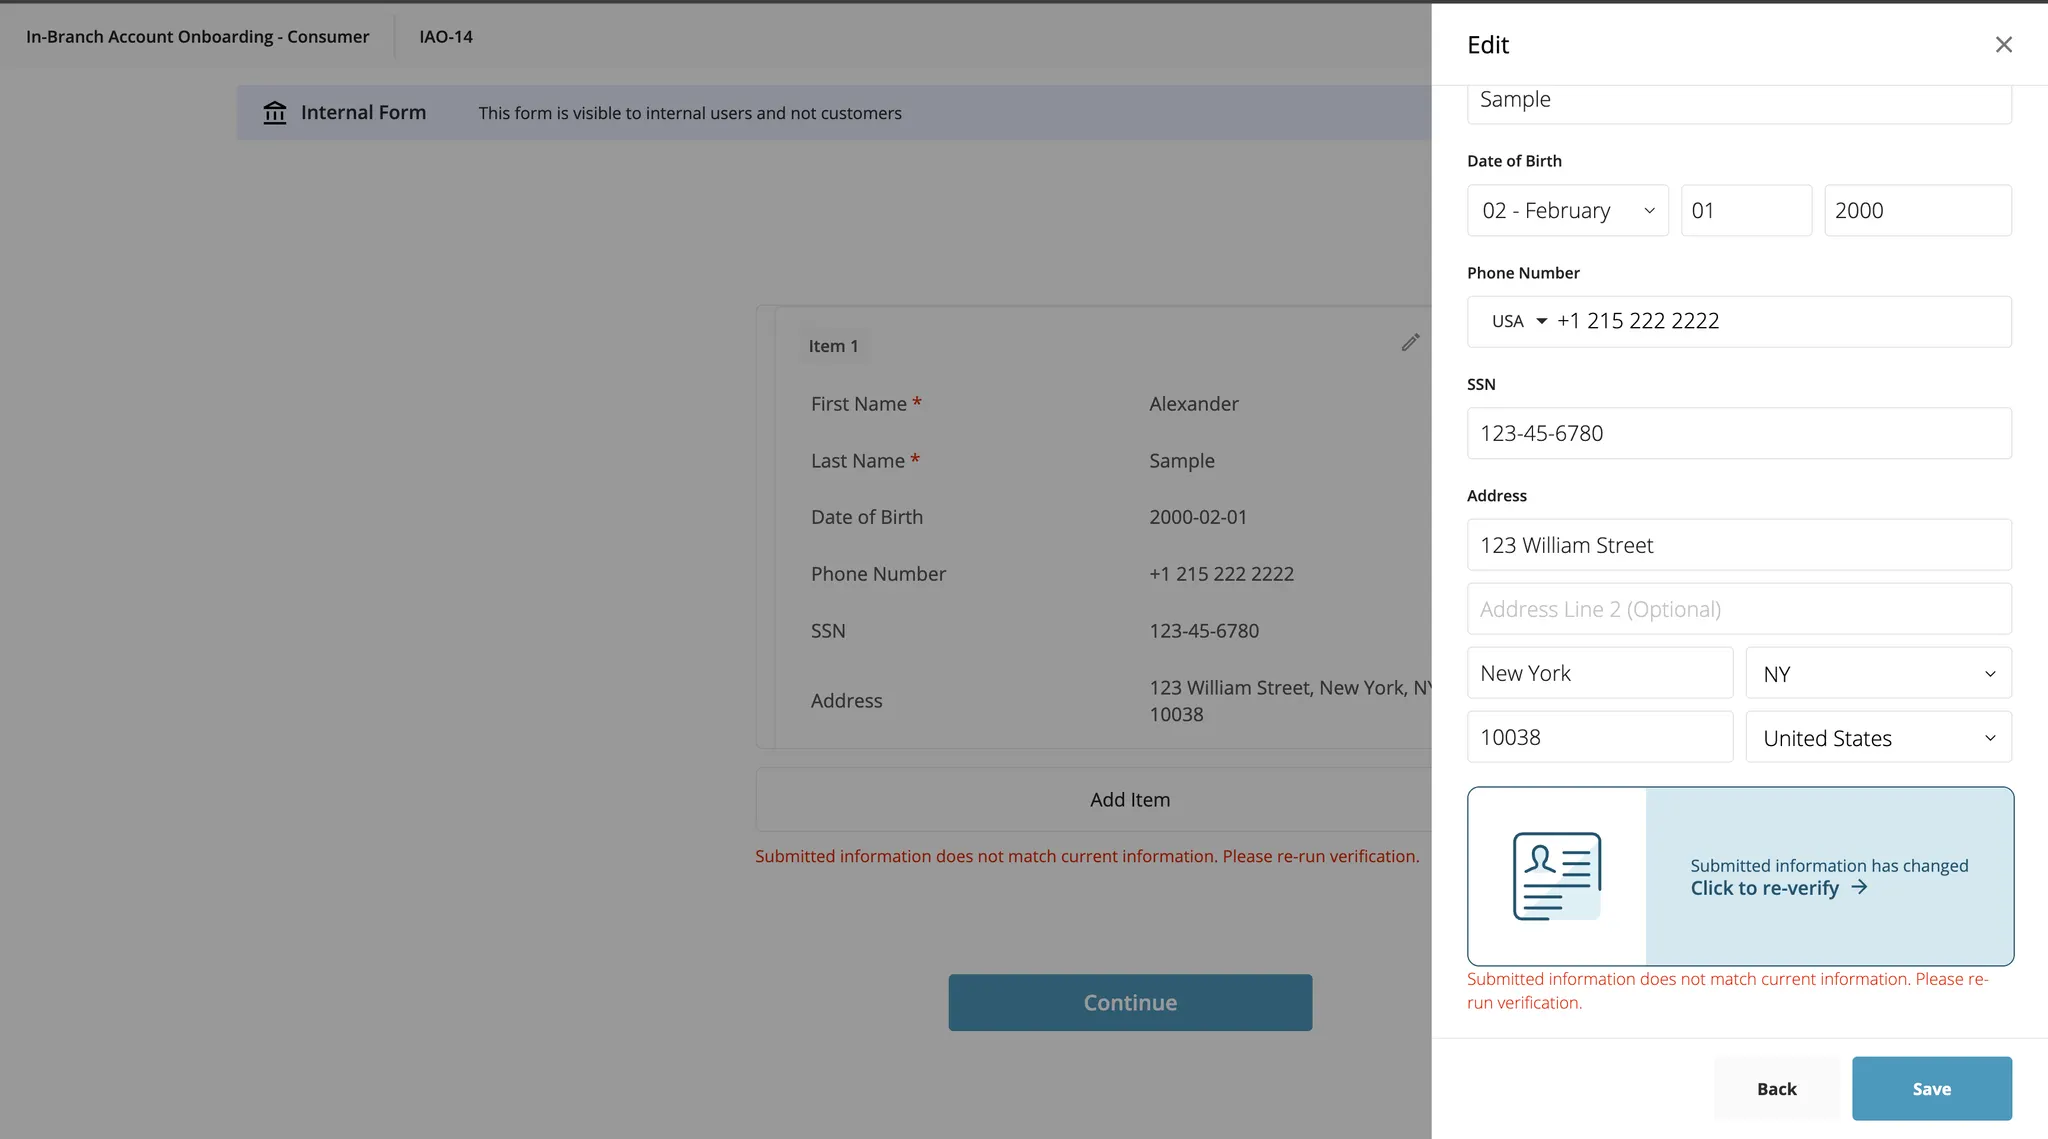Click the SSN input field
Screen dimensions: 2048x1139
point(1738,434)
